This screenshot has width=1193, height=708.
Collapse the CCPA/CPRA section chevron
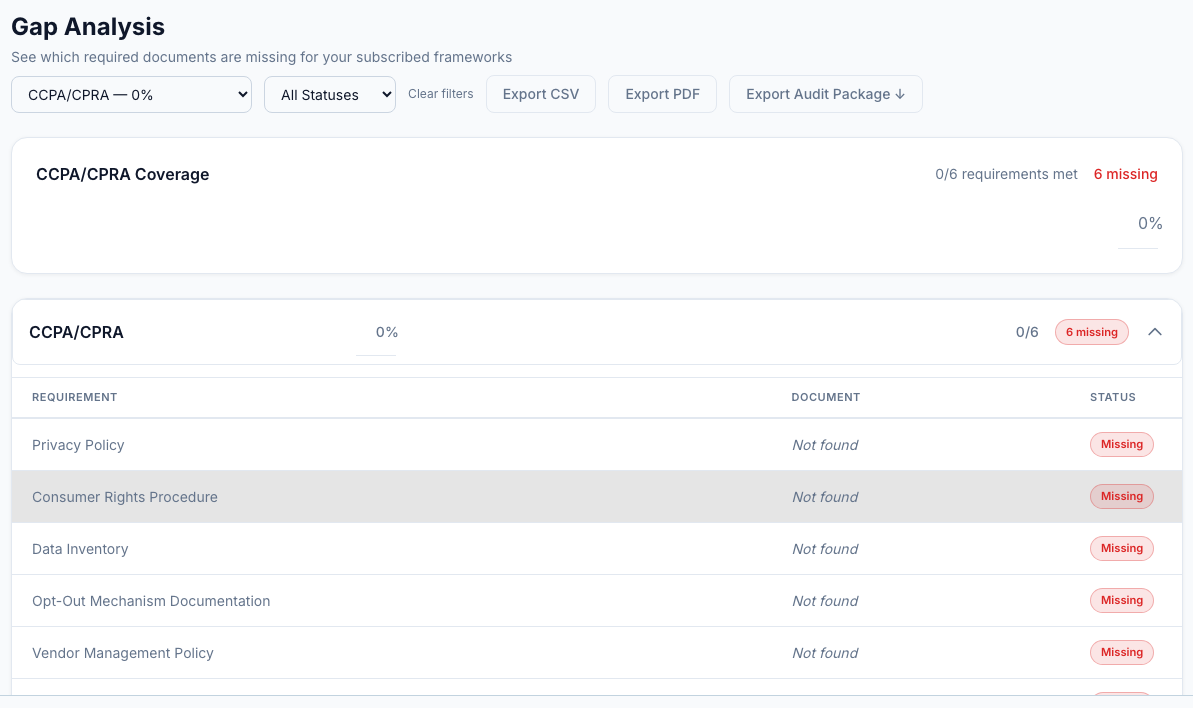pyautogui.click(x=1155, y=332)
